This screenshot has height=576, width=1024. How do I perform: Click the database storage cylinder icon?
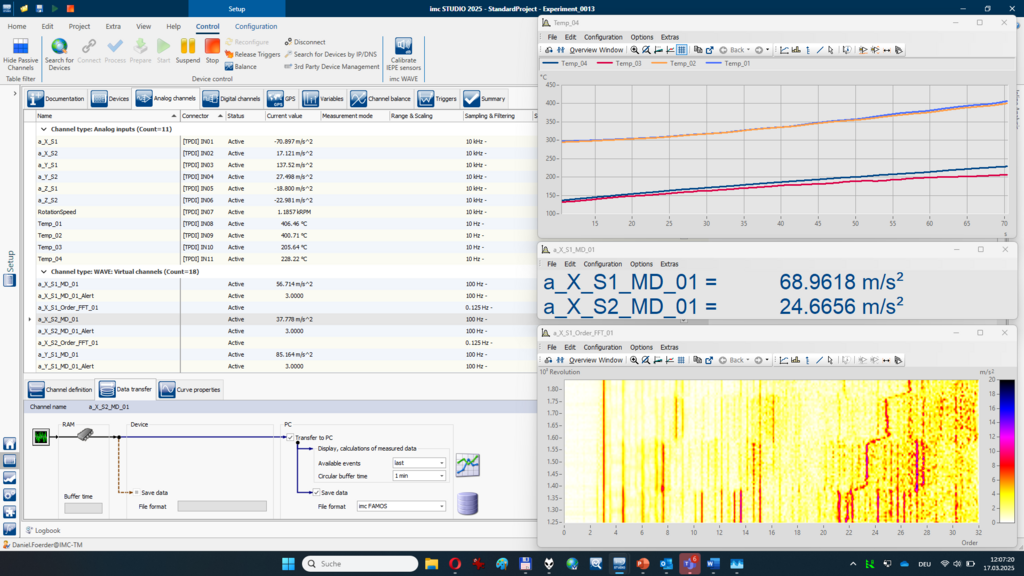click(x=468, y=504)
